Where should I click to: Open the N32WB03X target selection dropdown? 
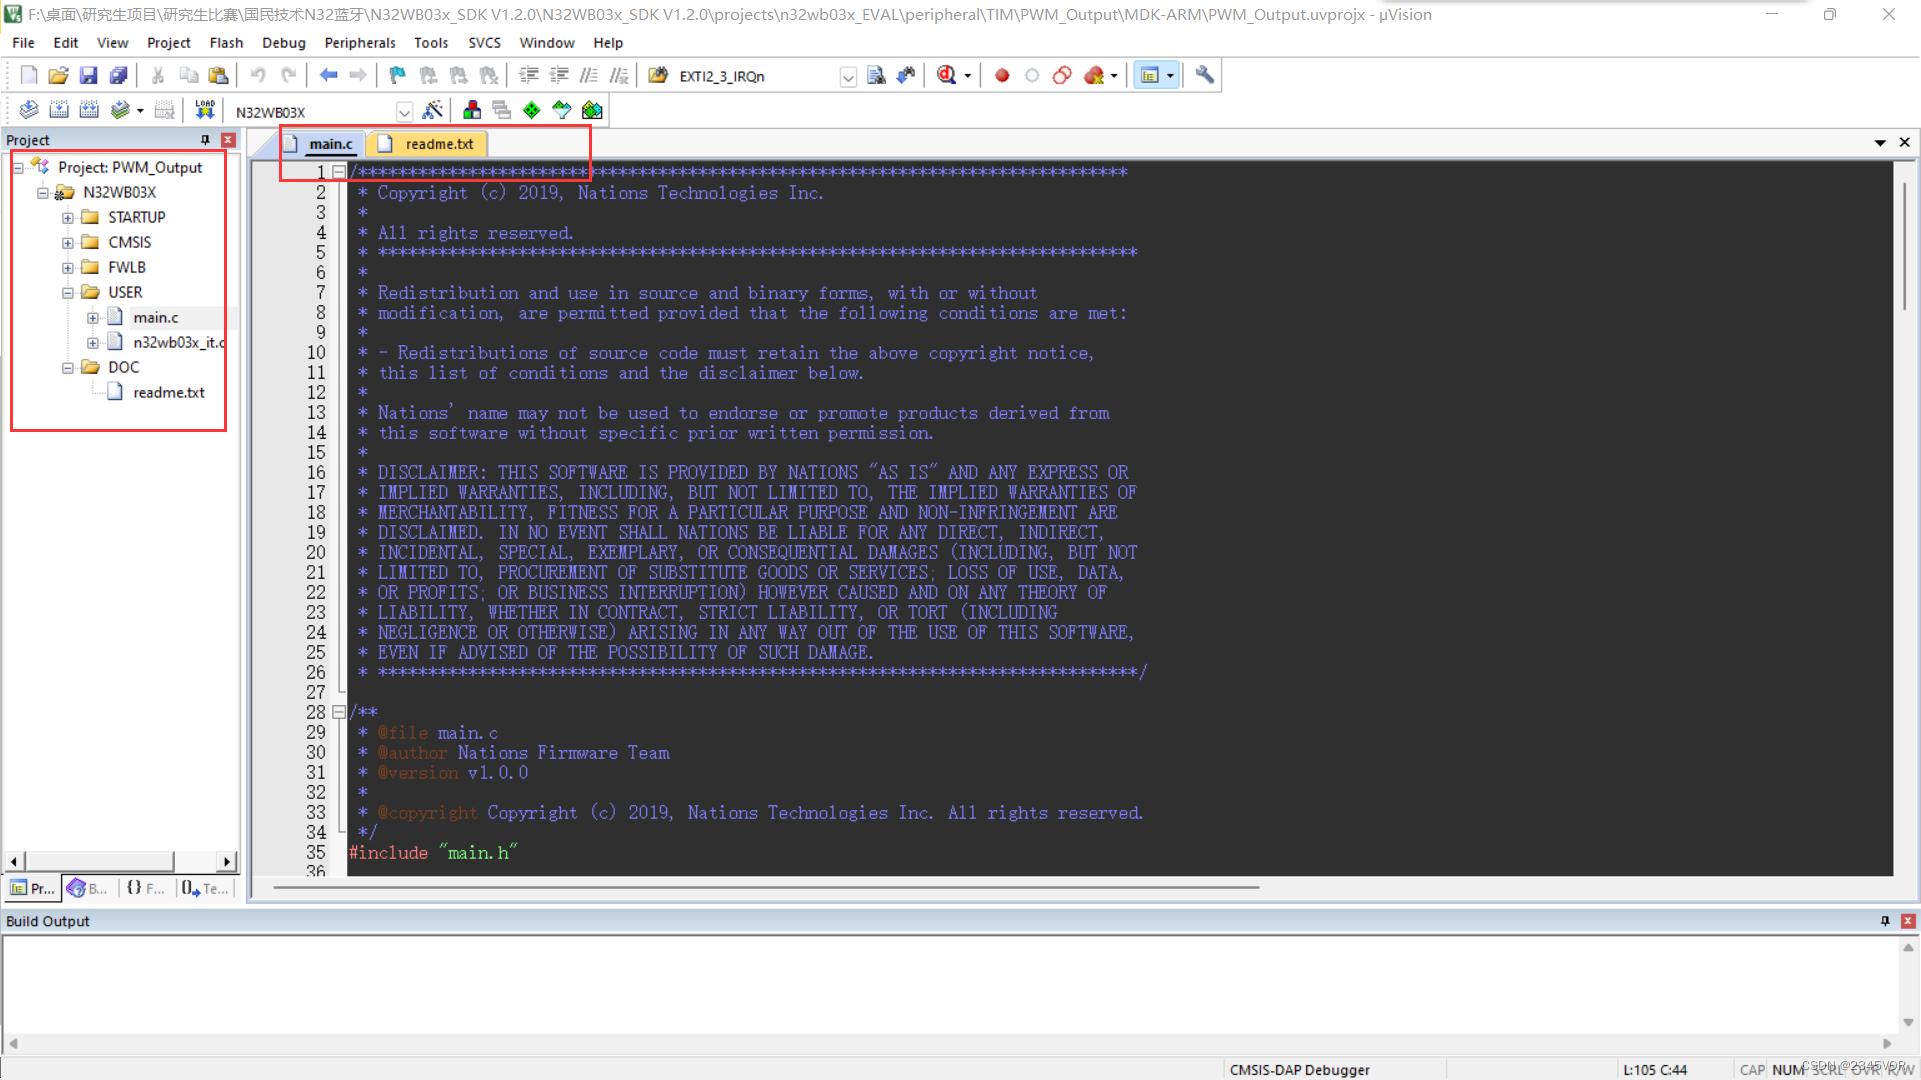[x=404, y=111]
